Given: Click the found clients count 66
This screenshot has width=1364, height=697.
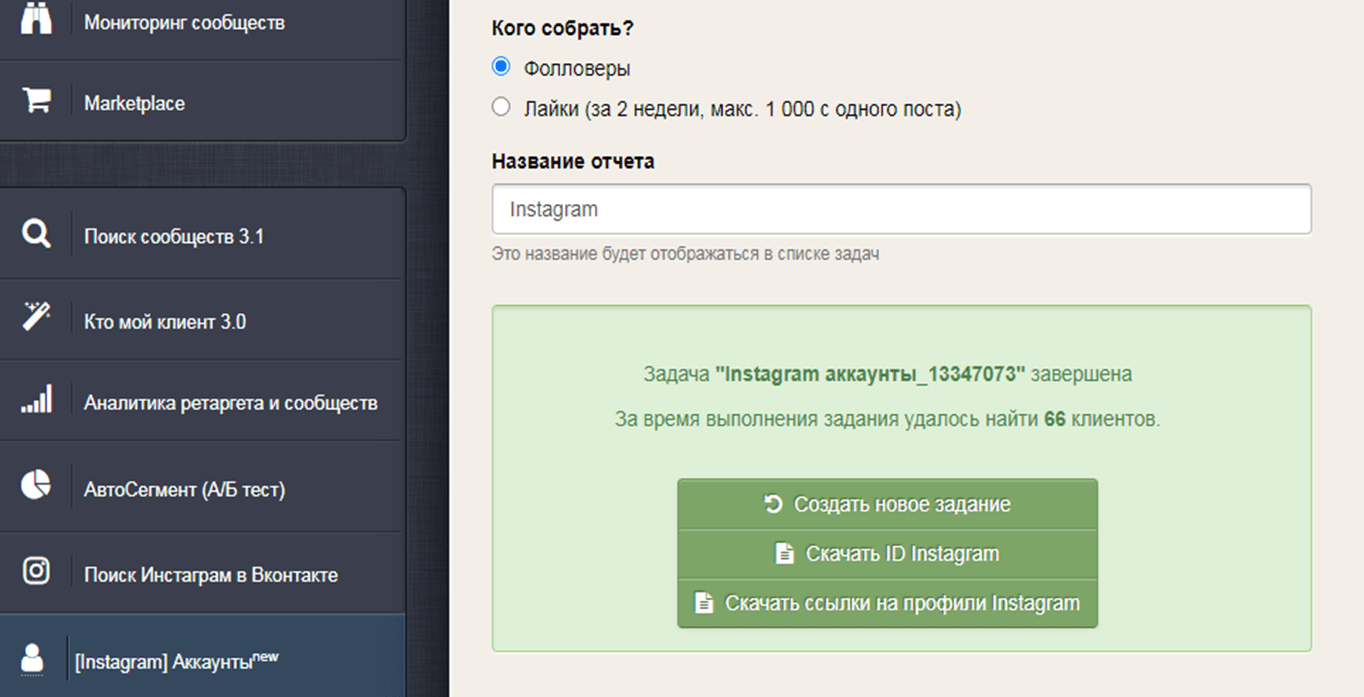Looking at the screenshot, I should point(1055,419).
